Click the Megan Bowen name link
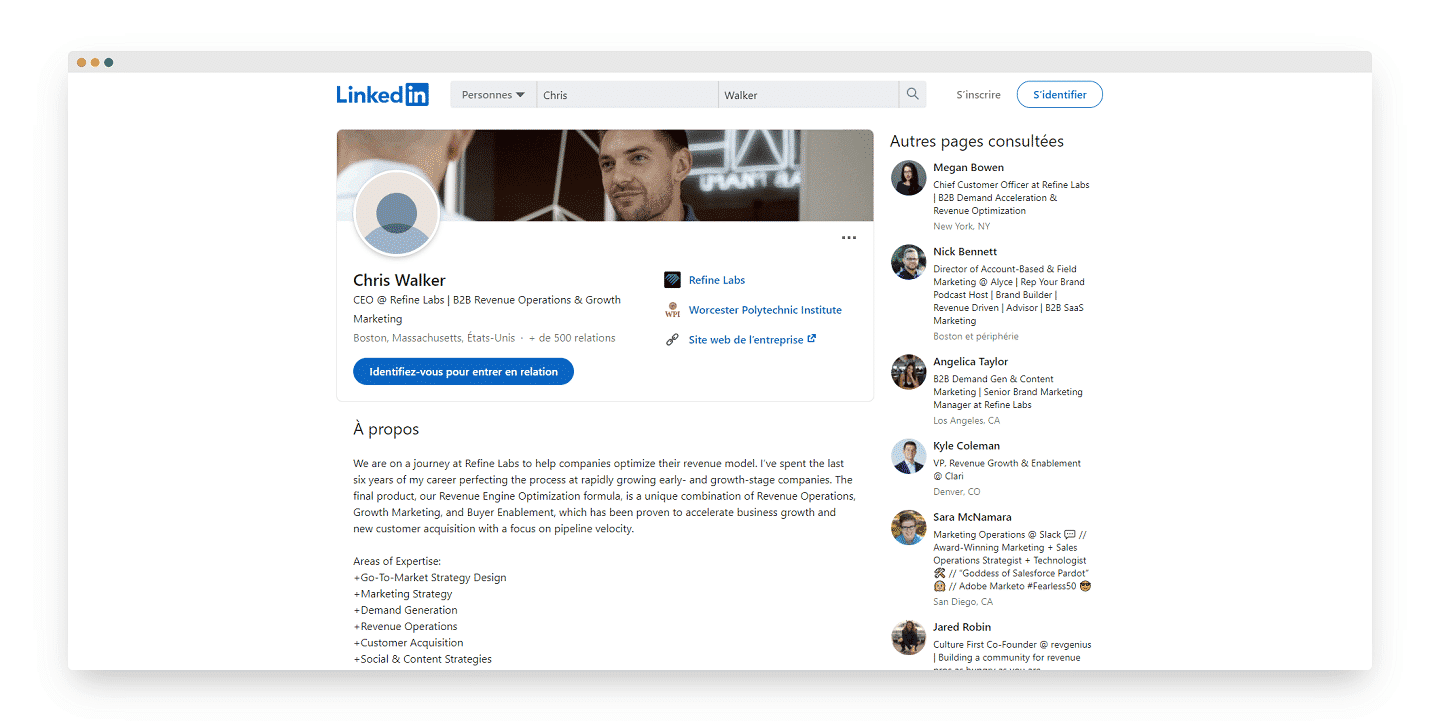Screen dimensions: 1440x721 968,168
